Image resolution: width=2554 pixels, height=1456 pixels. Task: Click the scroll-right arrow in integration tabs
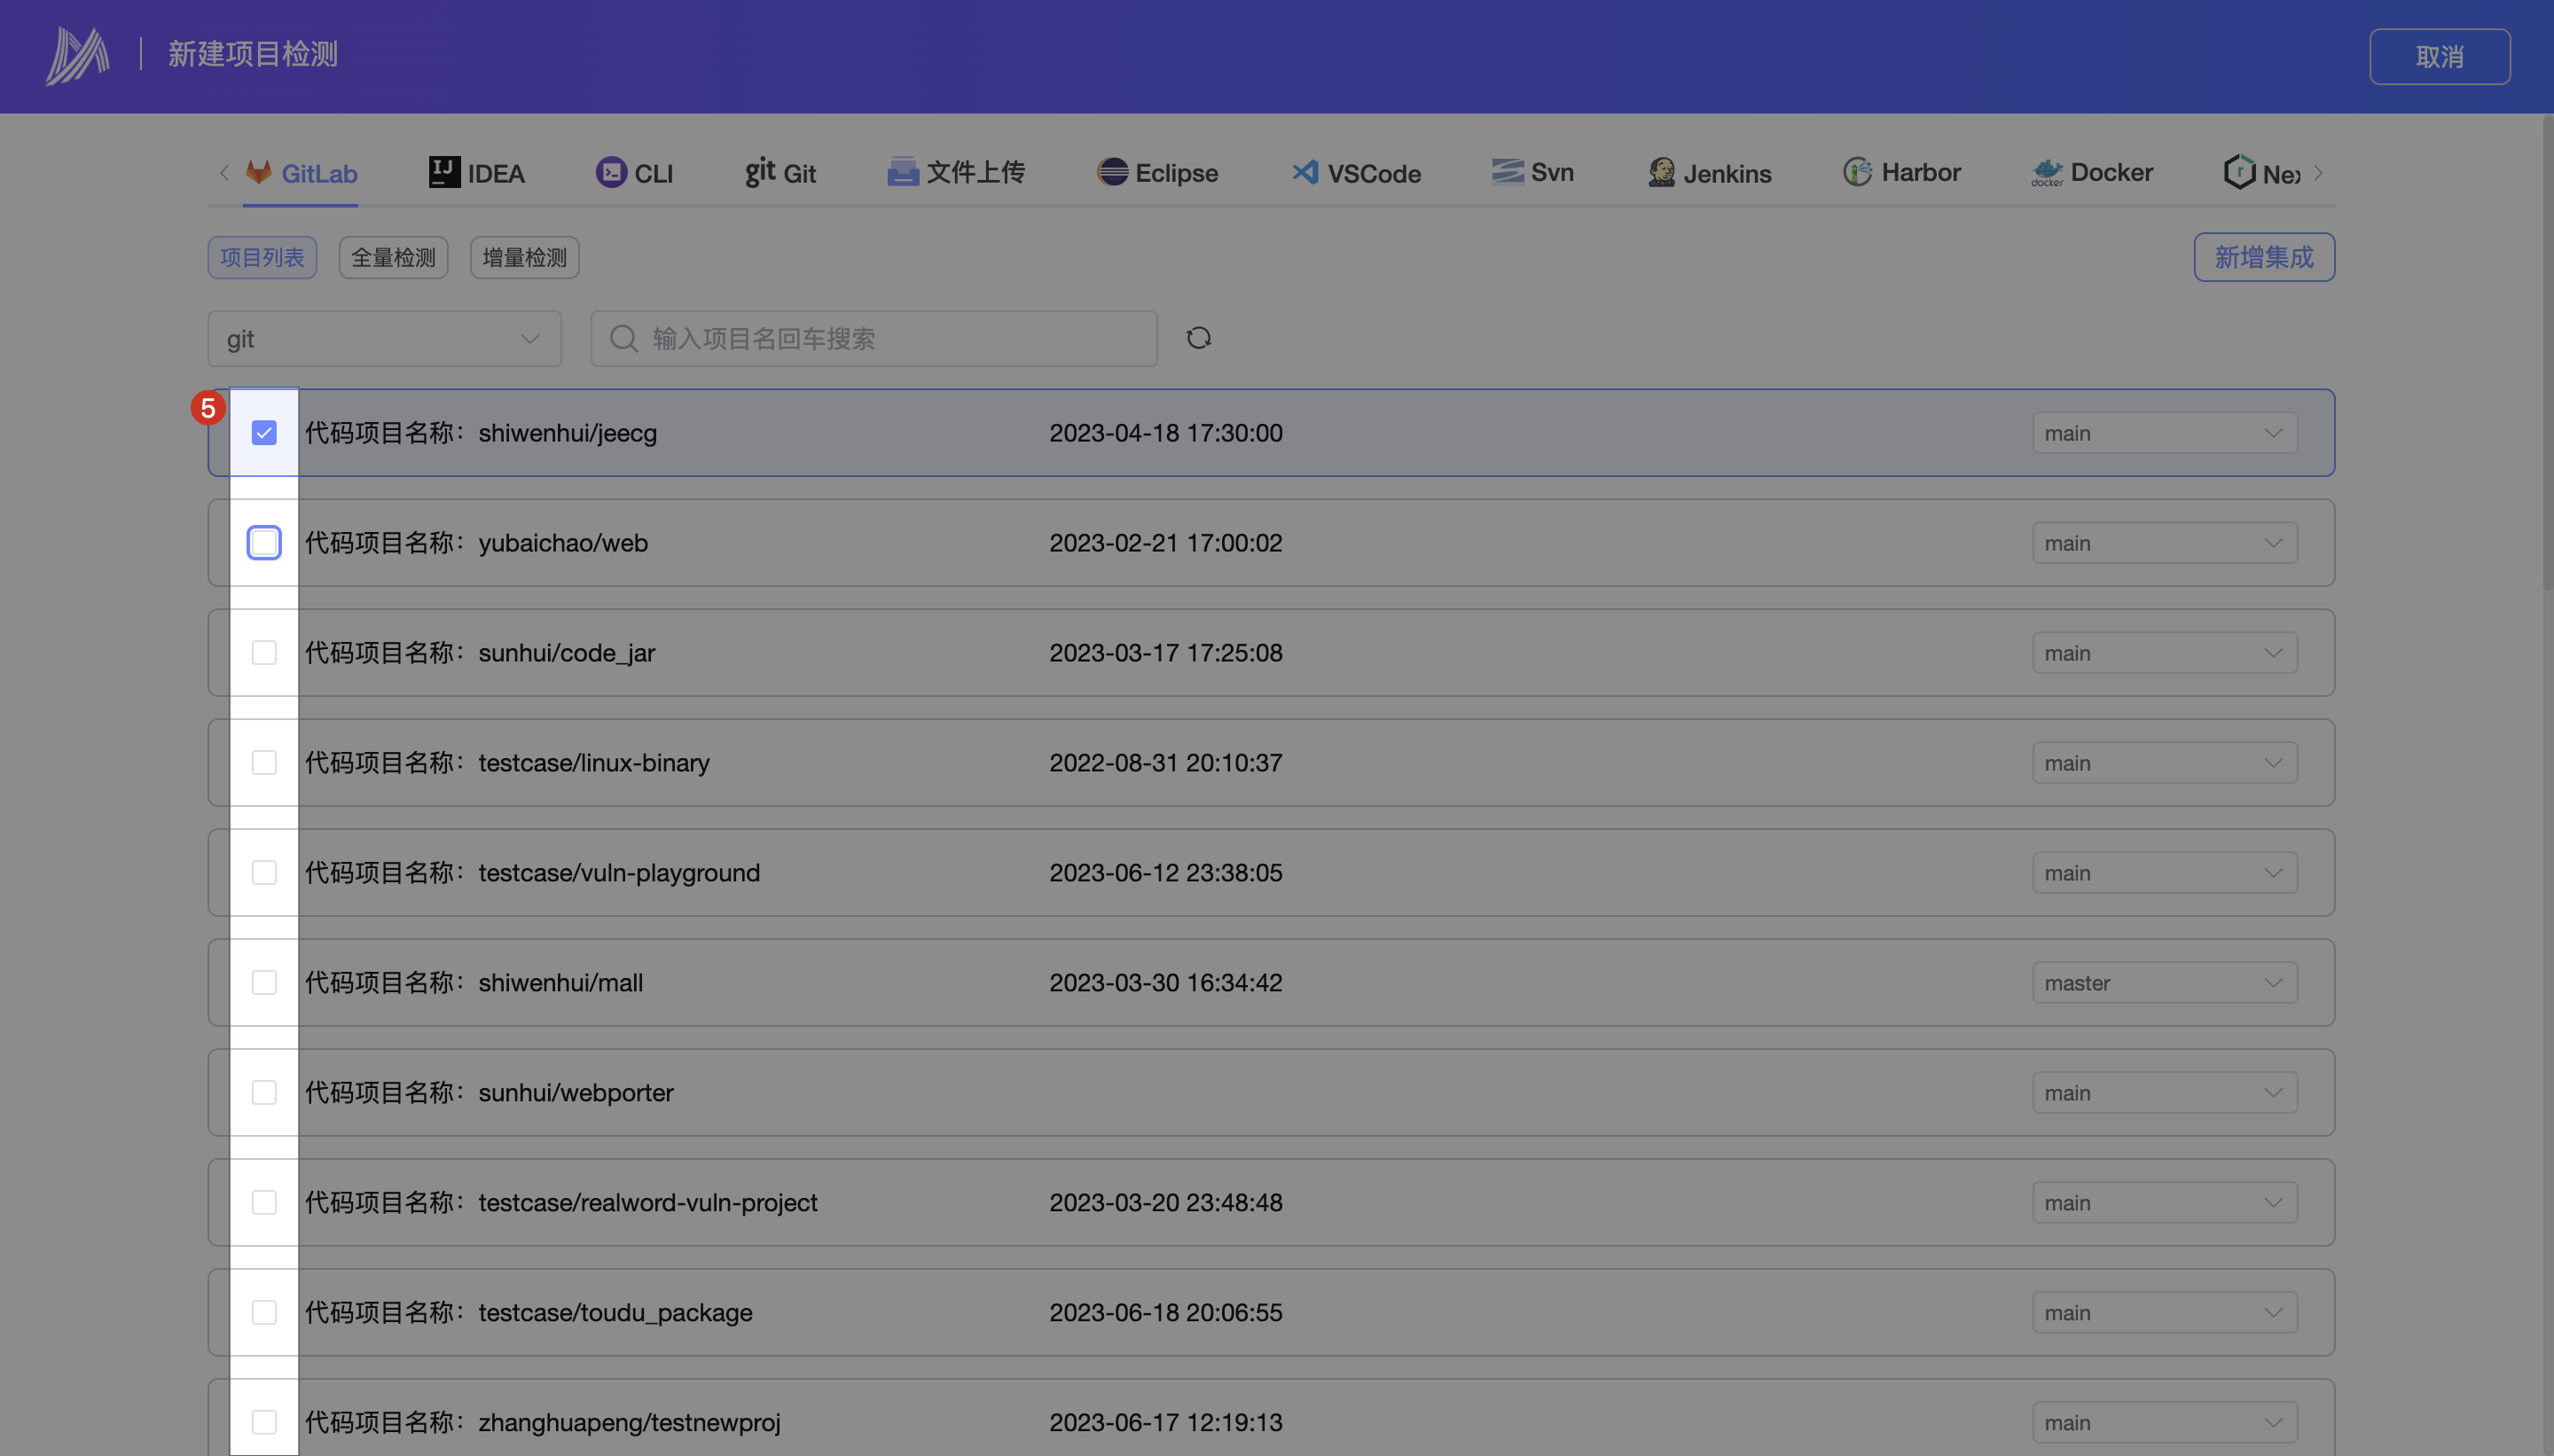pyautogui.click(x=2318, y=173)
